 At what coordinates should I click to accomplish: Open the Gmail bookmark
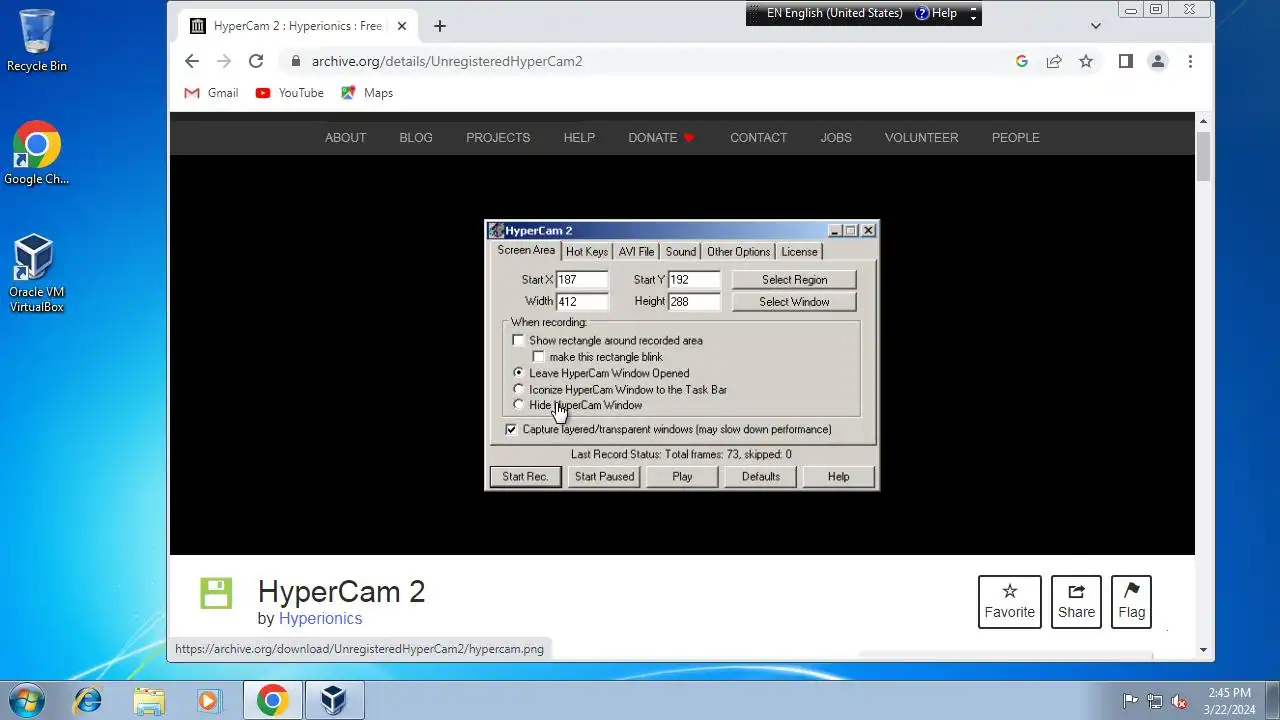[x=211, y=93]
